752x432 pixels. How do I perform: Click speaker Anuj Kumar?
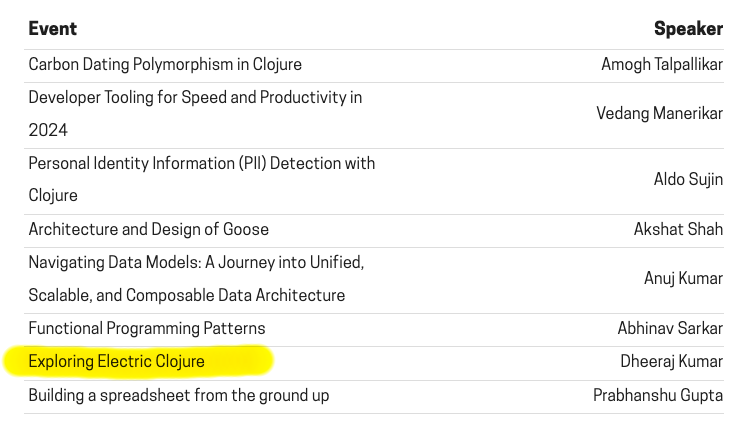tap(683, 278)
